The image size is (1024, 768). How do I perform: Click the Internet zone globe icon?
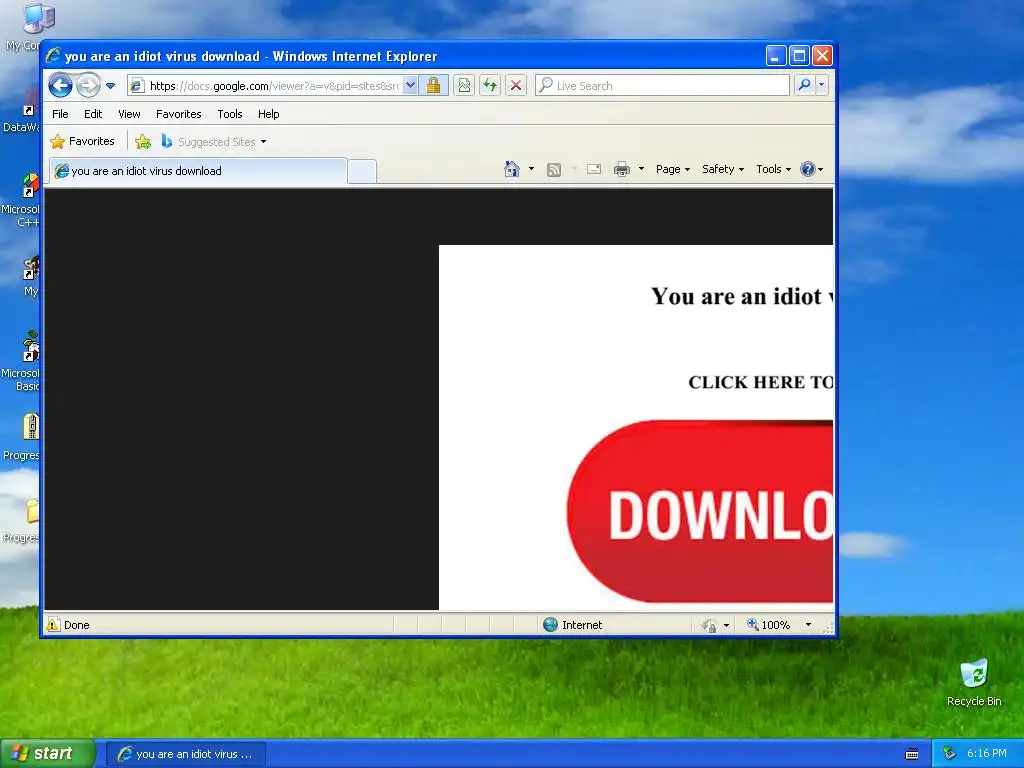551,625
